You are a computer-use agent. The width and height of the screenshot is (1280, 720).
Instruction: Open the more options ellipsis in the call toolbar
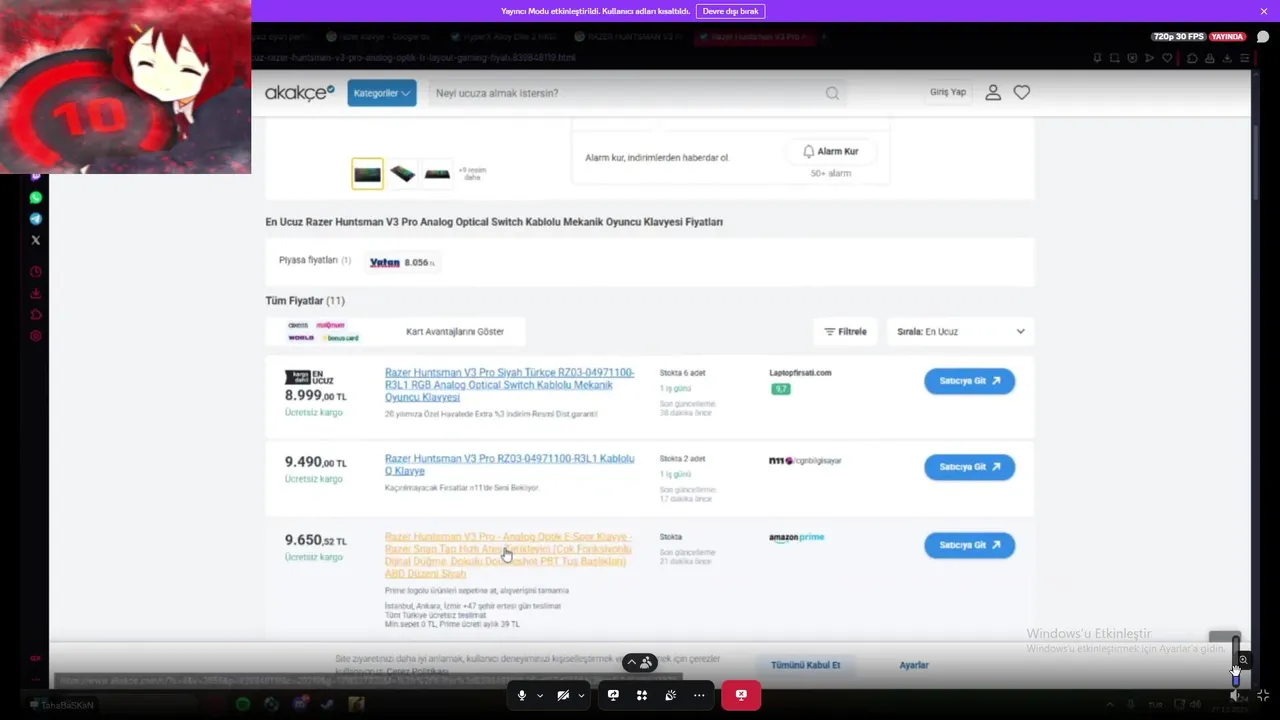click(x=699, y=695)
